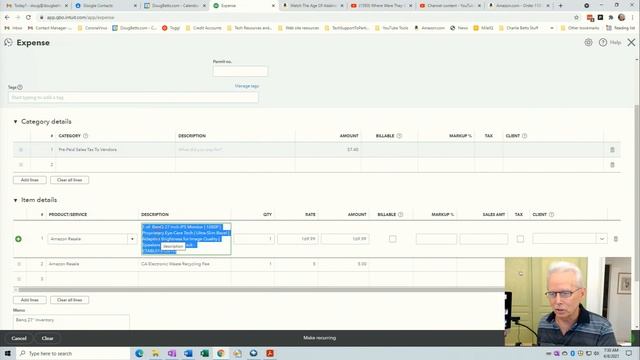Click the Category details Billable help icon
This screenshot has width=640, height=360.
[399, 136]
